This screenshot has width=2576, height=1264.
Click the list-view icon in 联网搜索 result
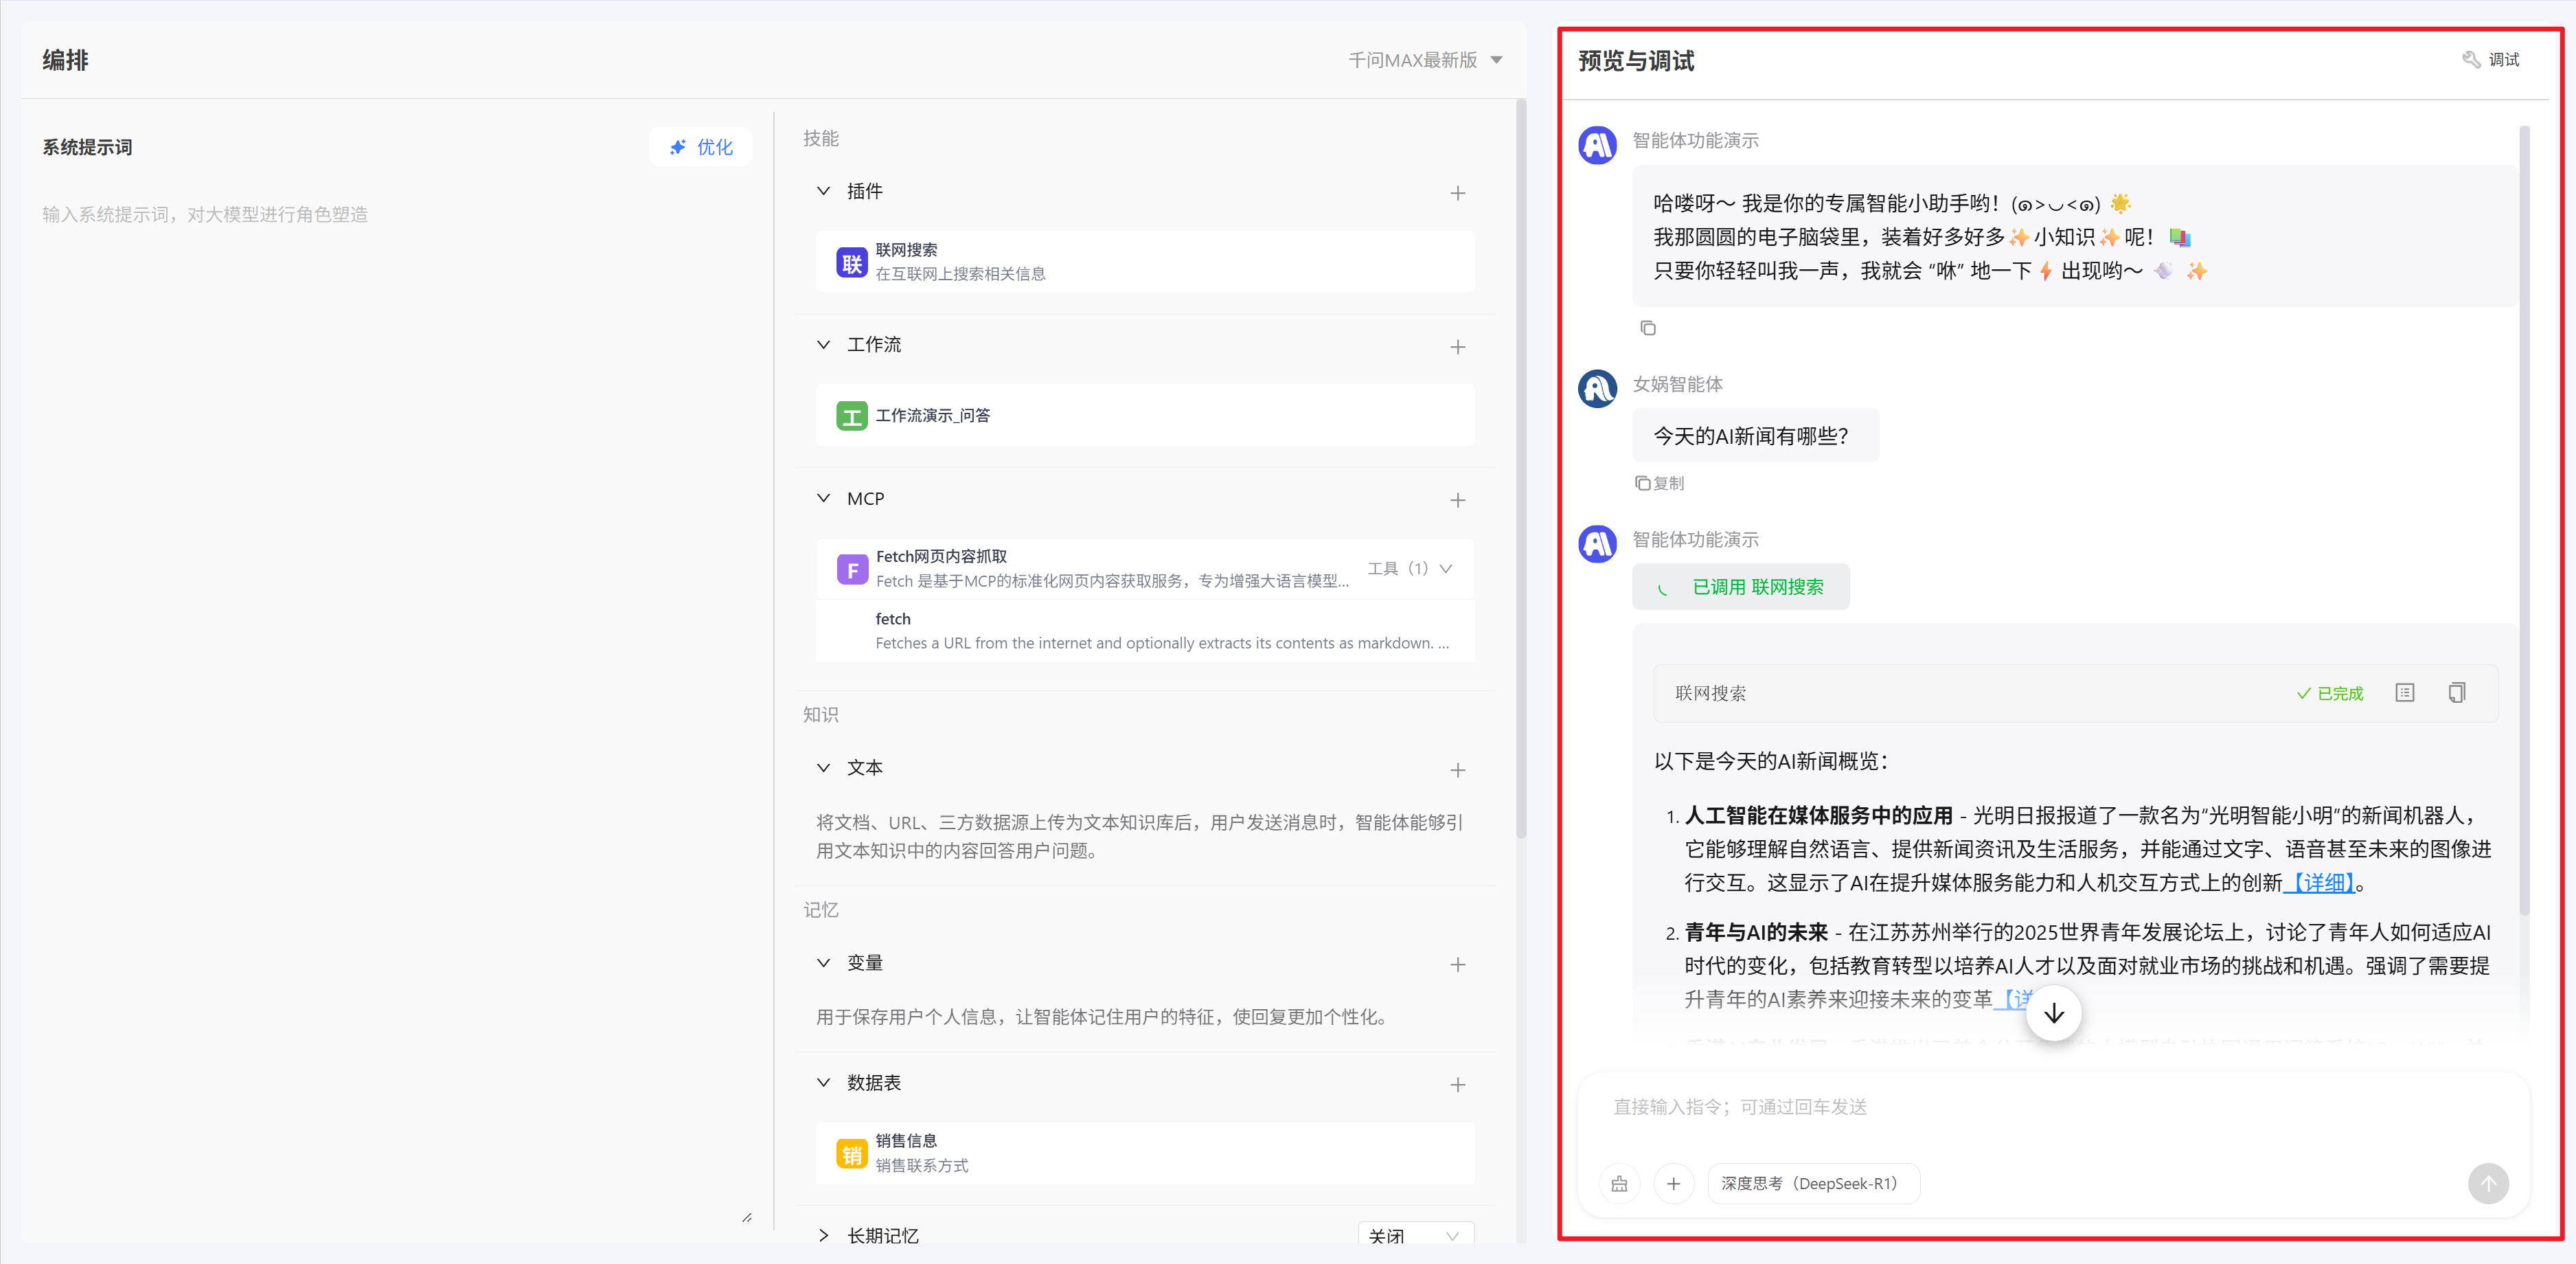click(x=2404, y=692)
